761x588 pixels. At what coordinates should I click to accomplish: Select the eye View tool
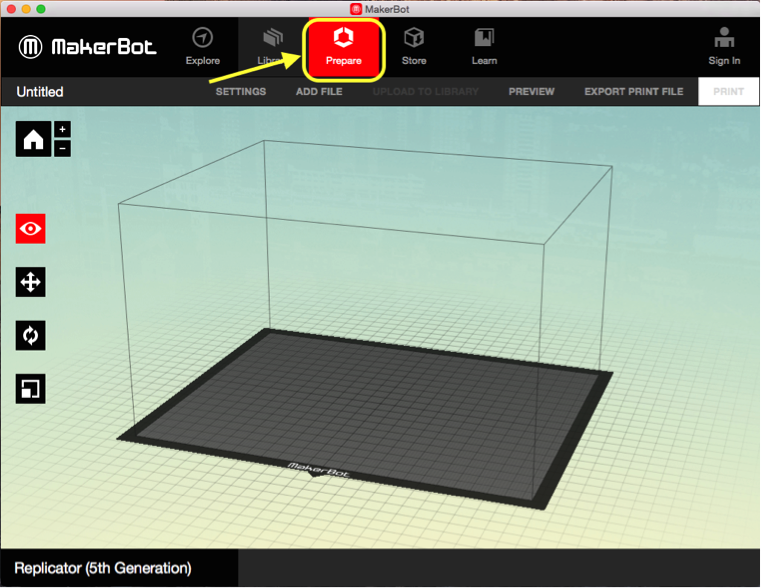tap(31, 229)
